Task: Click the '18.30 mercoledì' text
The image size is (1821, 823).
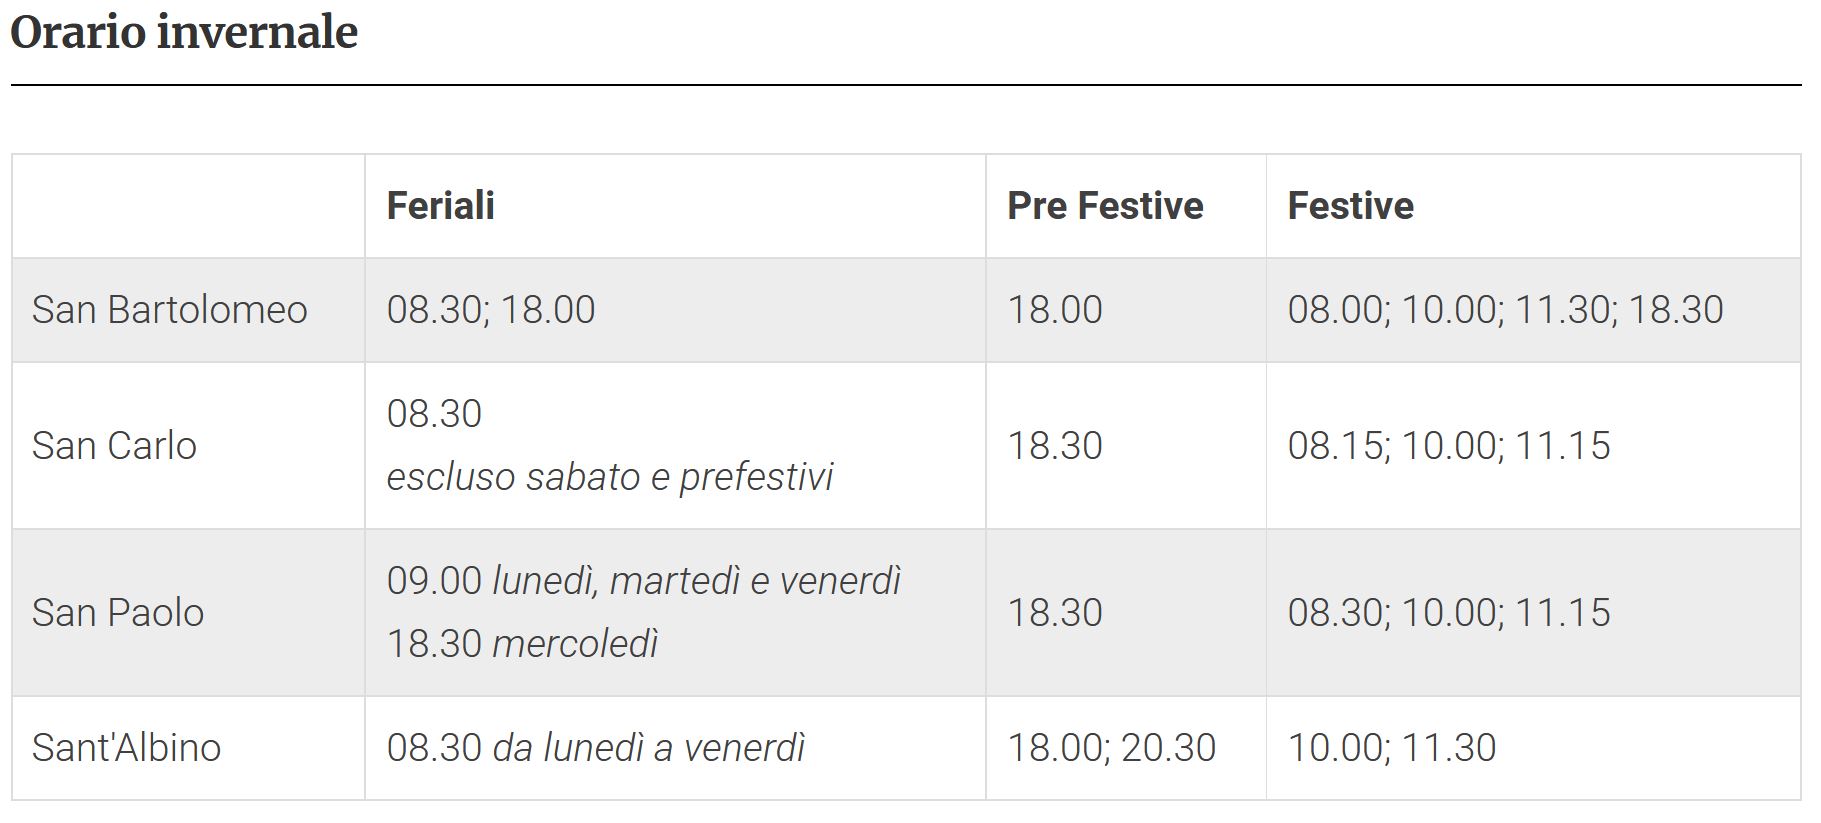Action: (522, 643)
